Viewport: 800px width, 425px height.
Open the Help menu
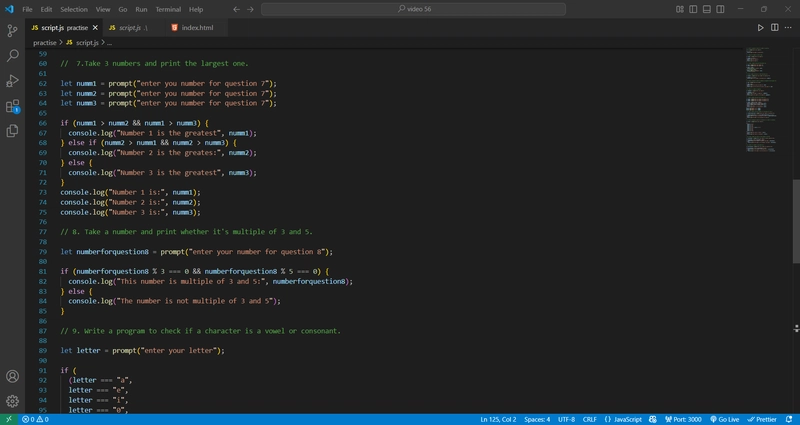click(x=196, y=9)
